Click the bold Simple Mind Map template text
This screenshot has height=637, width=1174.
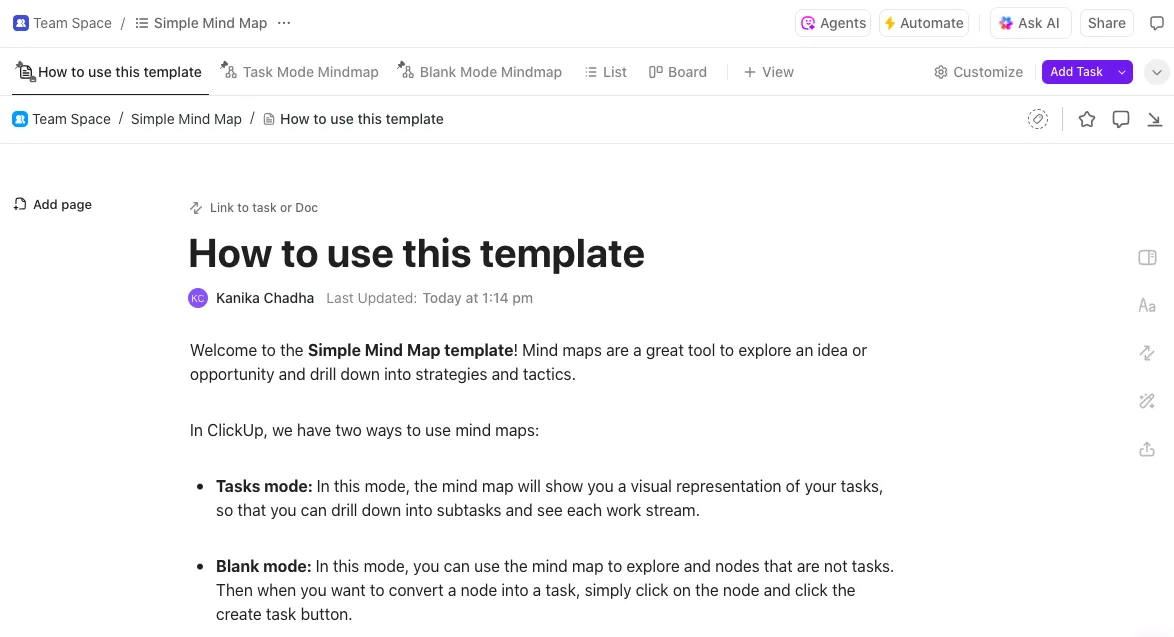410,350
